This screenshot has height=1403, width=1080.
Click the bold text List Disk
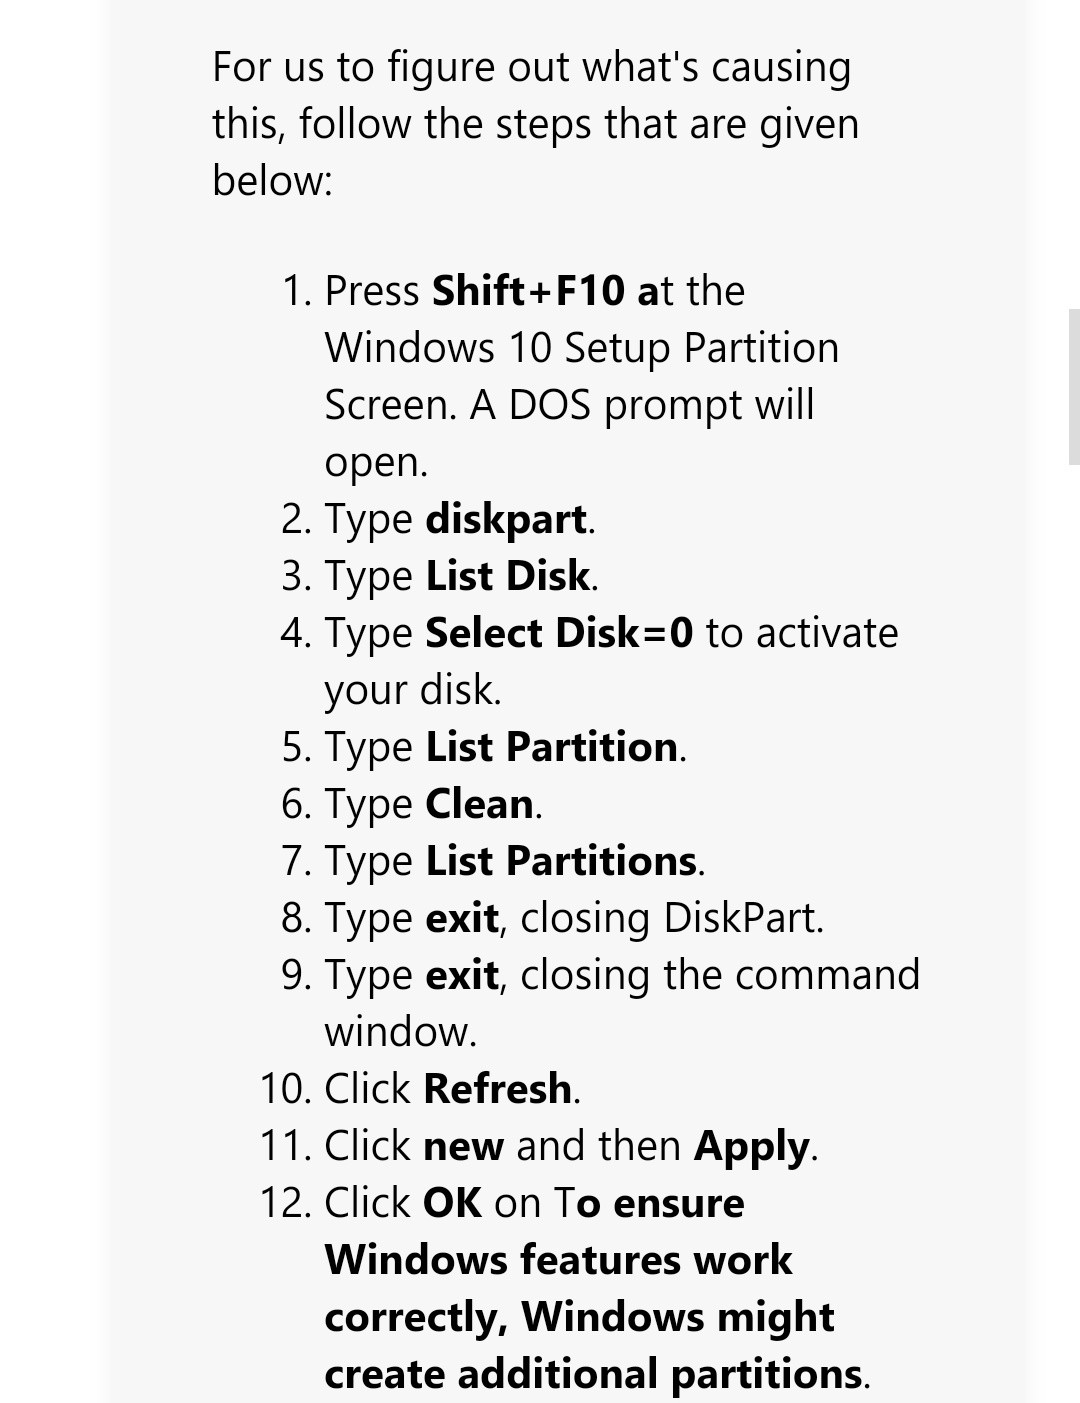click(508, 576)
